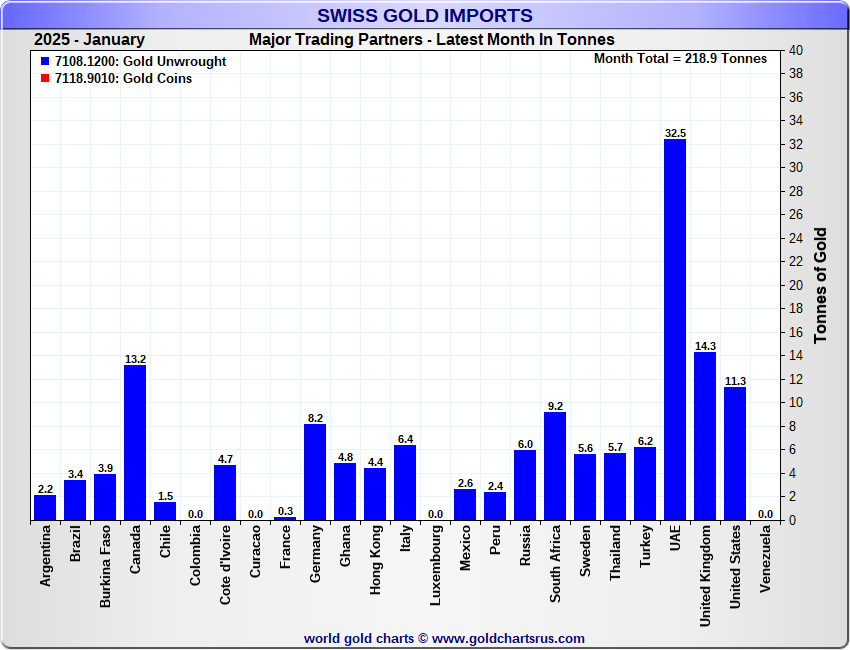The image size is (850, 650).
Task: Click the UAE bar at 32.5 tonnes
Action: (x=675, y=330)
